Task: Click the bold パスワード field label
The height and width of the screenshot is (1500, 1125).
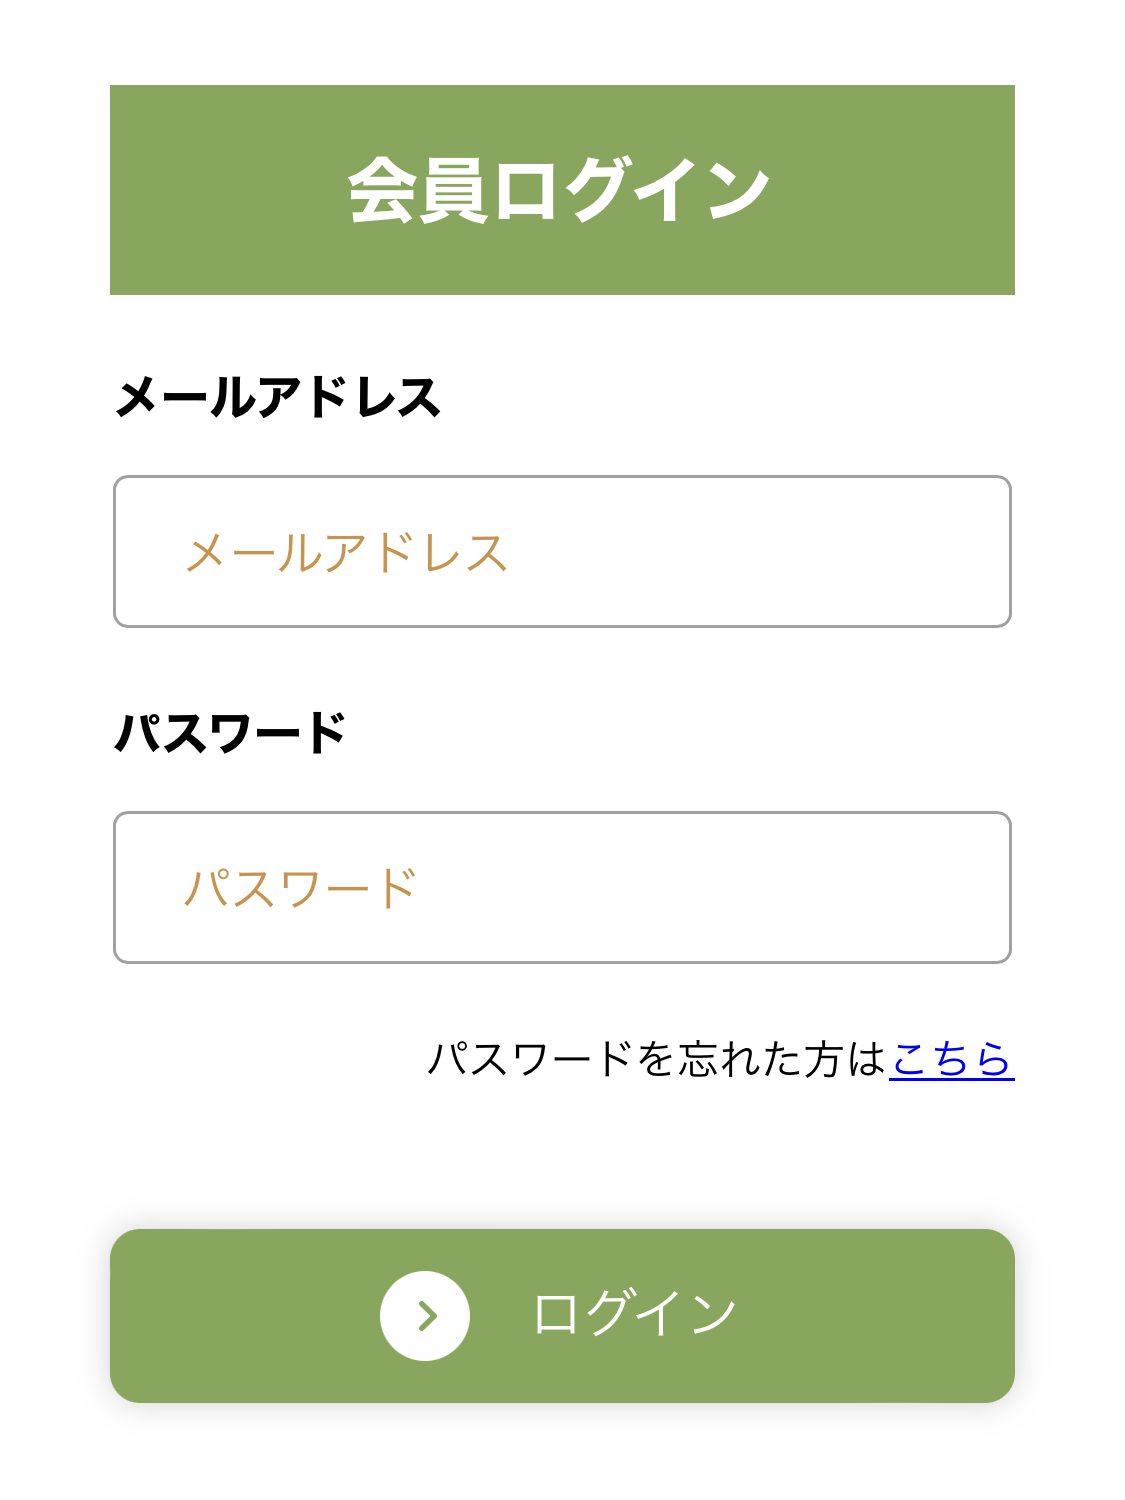Action: coord(231,733)
